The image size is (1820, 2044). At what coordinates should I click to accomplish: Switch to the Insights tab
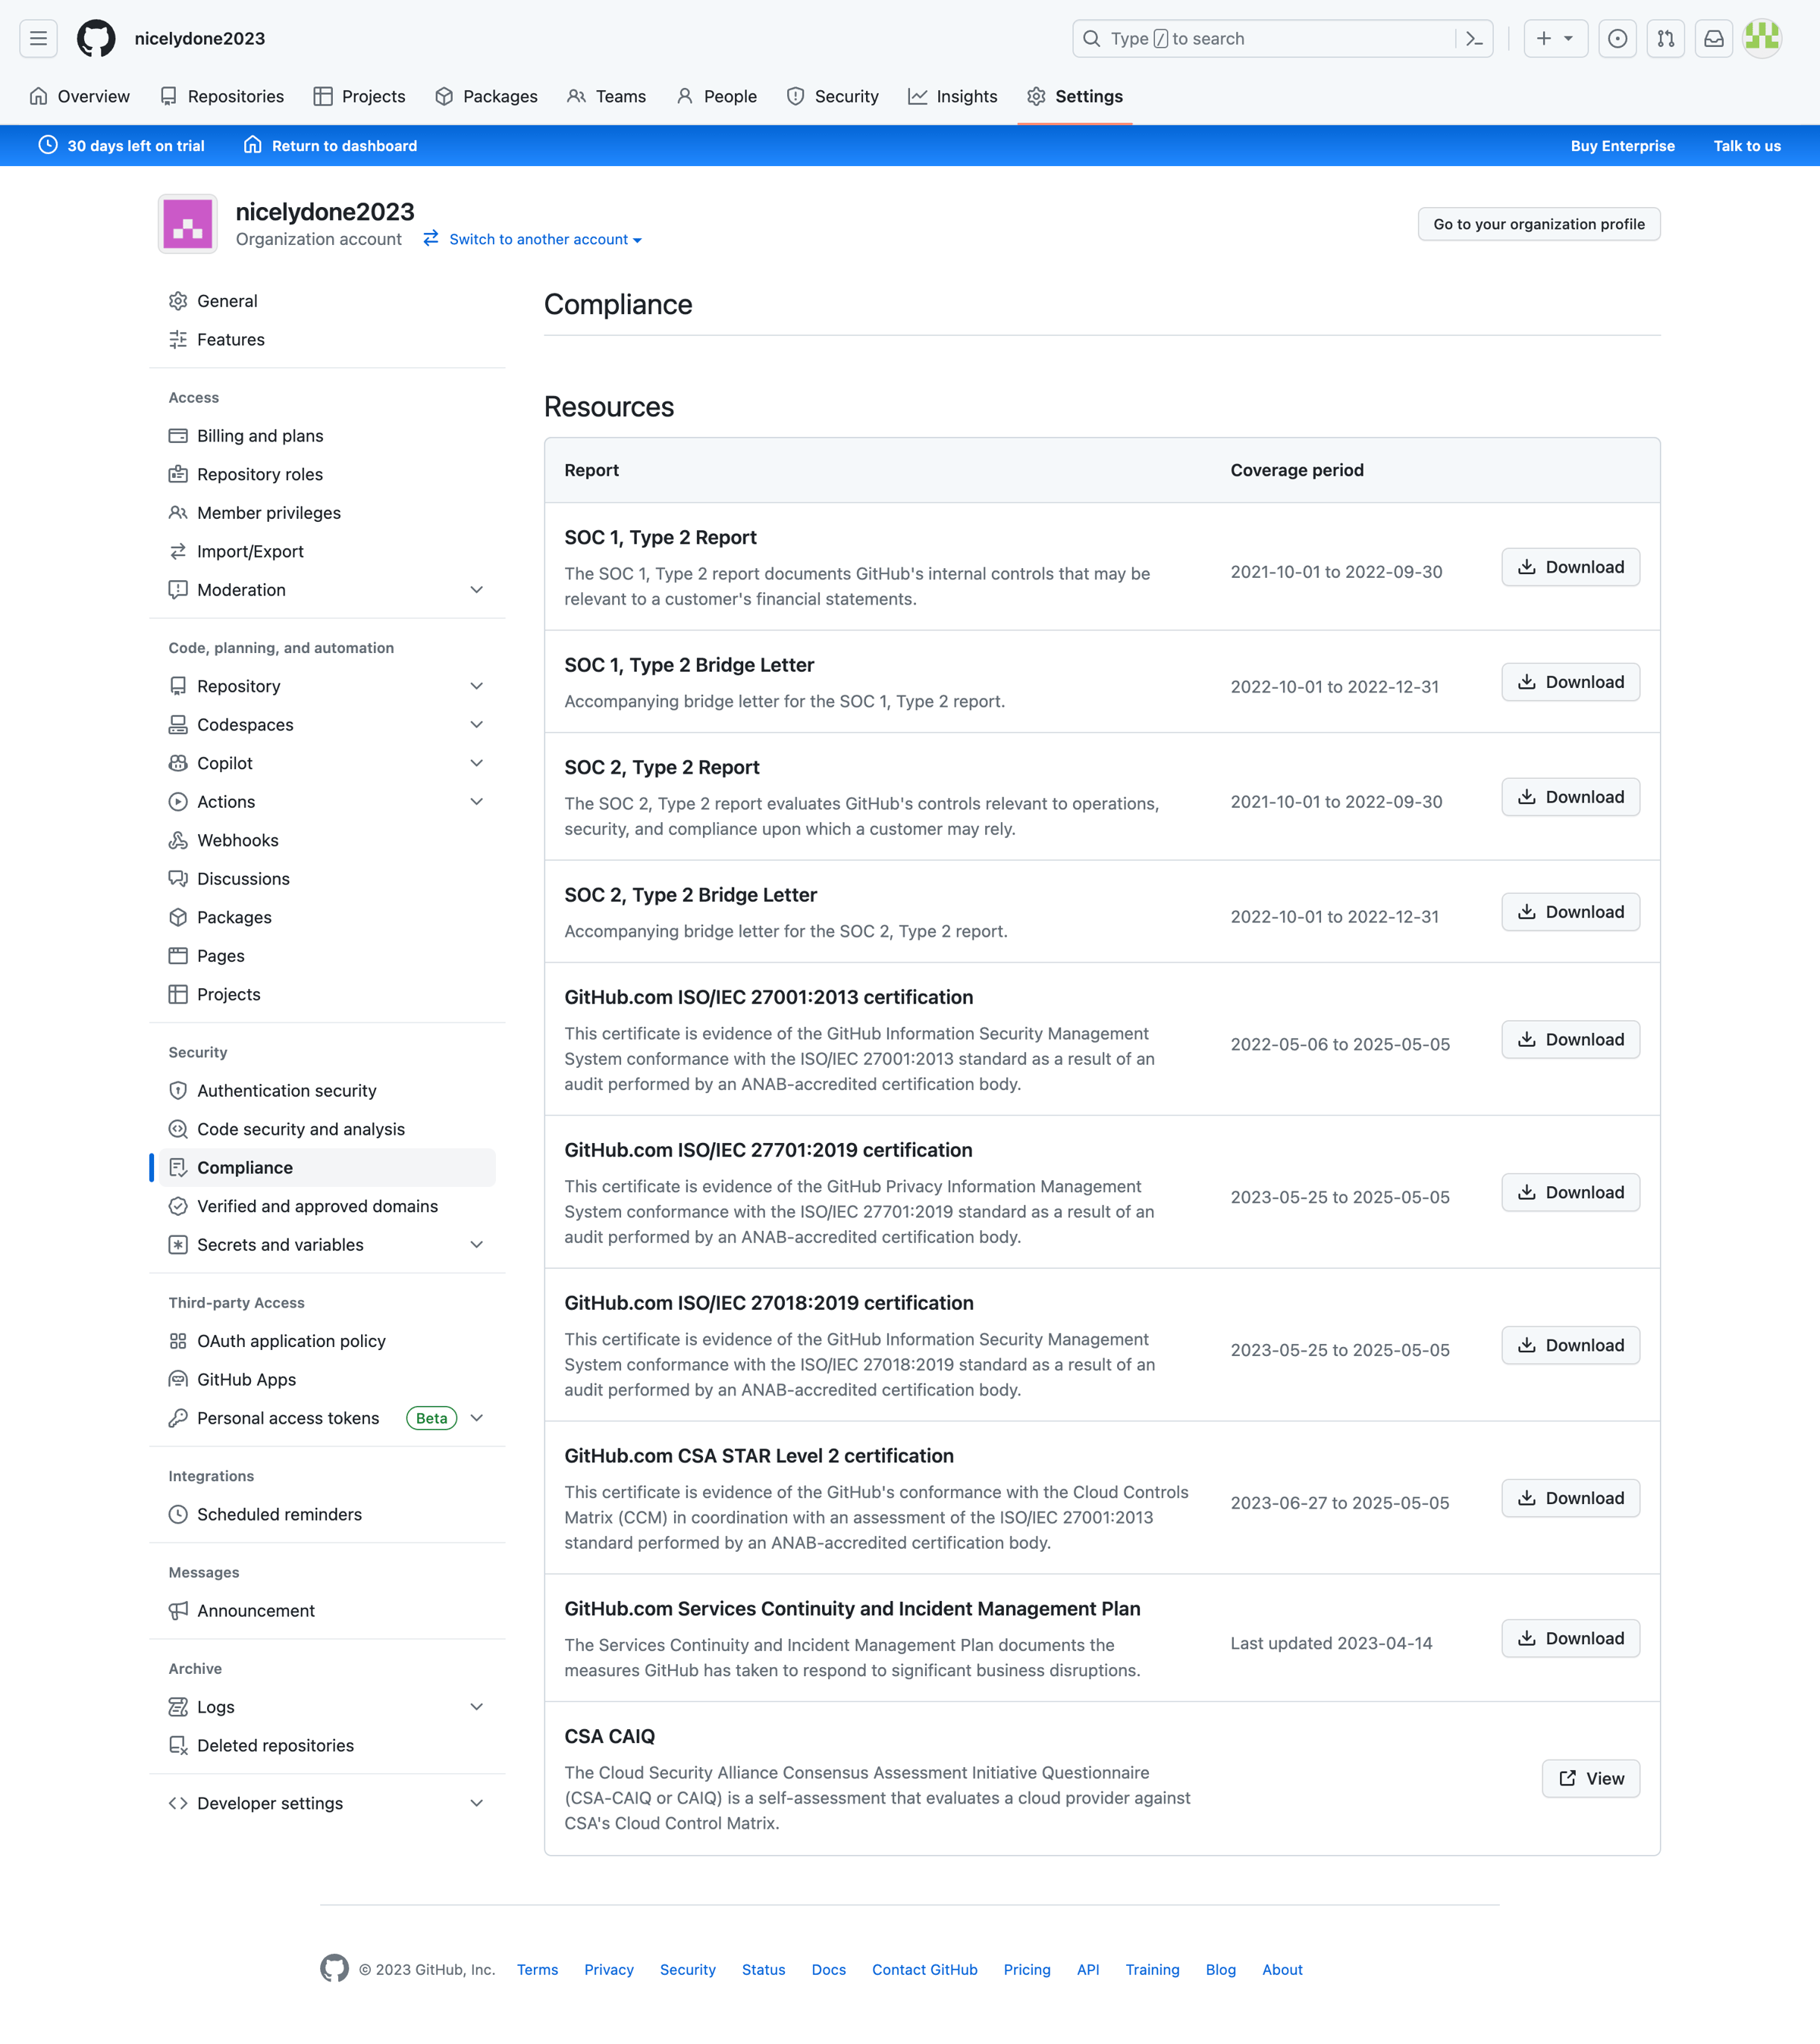pyautogui.click(x=952, y=96)
